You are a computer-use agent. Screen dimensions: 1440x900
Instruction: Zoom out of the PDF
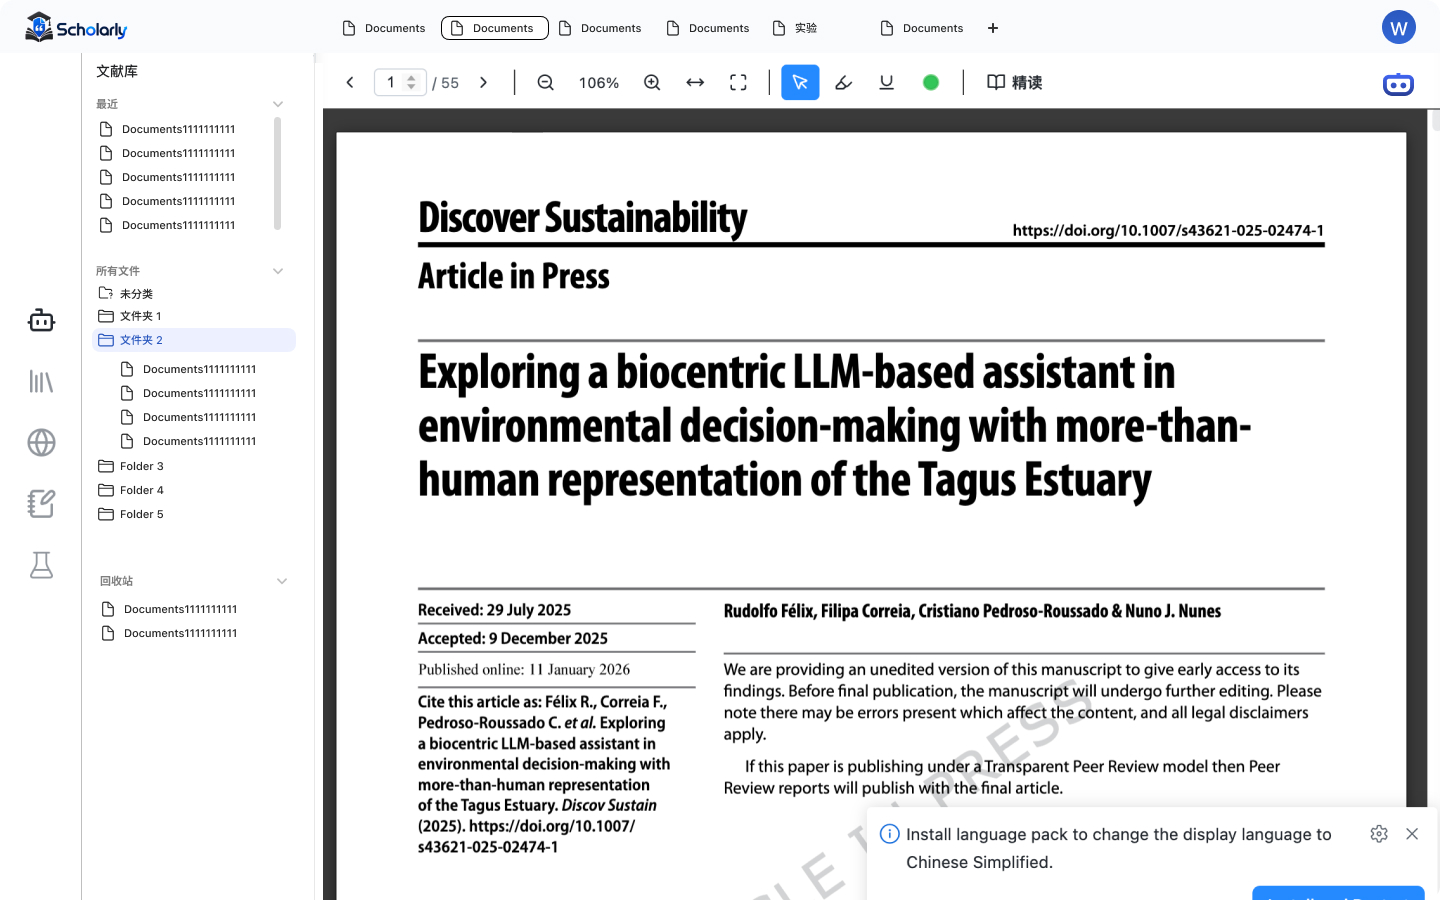coord(545,83)
